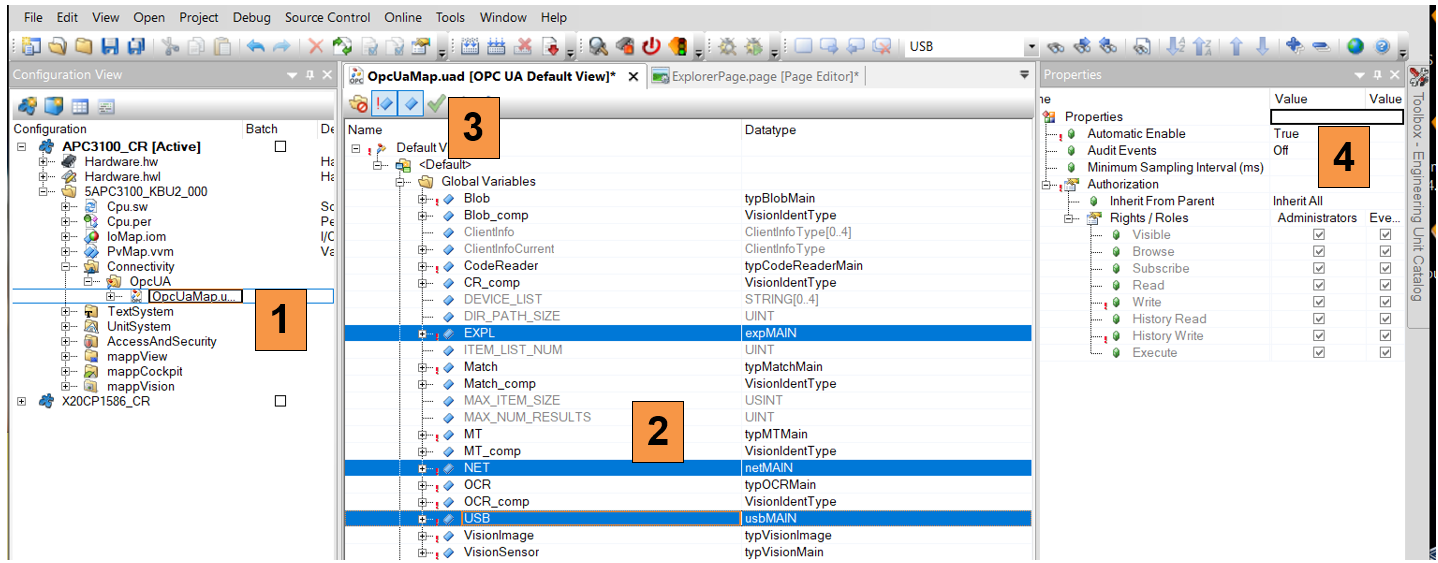1438x563 pixels.
Task: Open the Source Control menu
Action: pyautogui.click(x=327, y=17)
